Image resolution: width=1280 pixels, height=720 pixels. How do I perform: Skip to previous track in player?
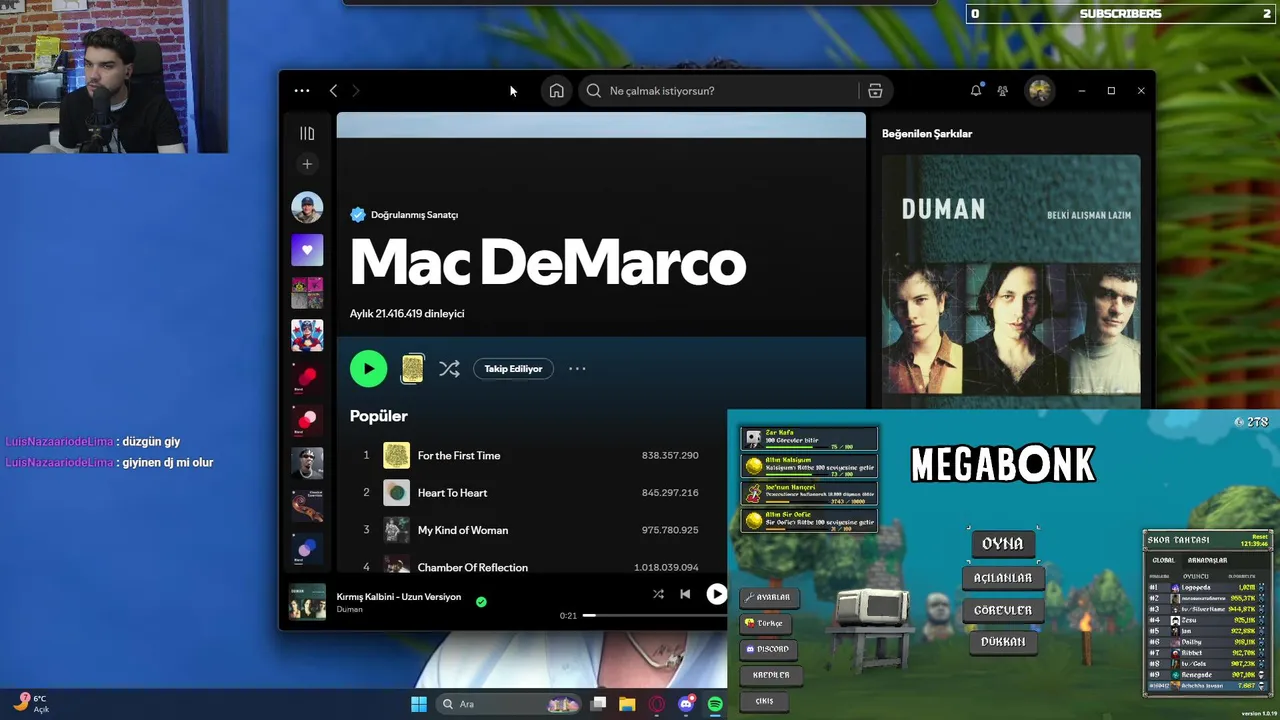(x=685, y=594)
